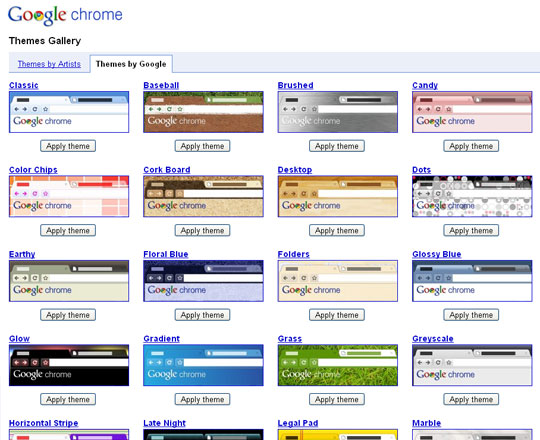Open the Classic theme link
This screenshot has width=540, height=440.
(24, 85)
